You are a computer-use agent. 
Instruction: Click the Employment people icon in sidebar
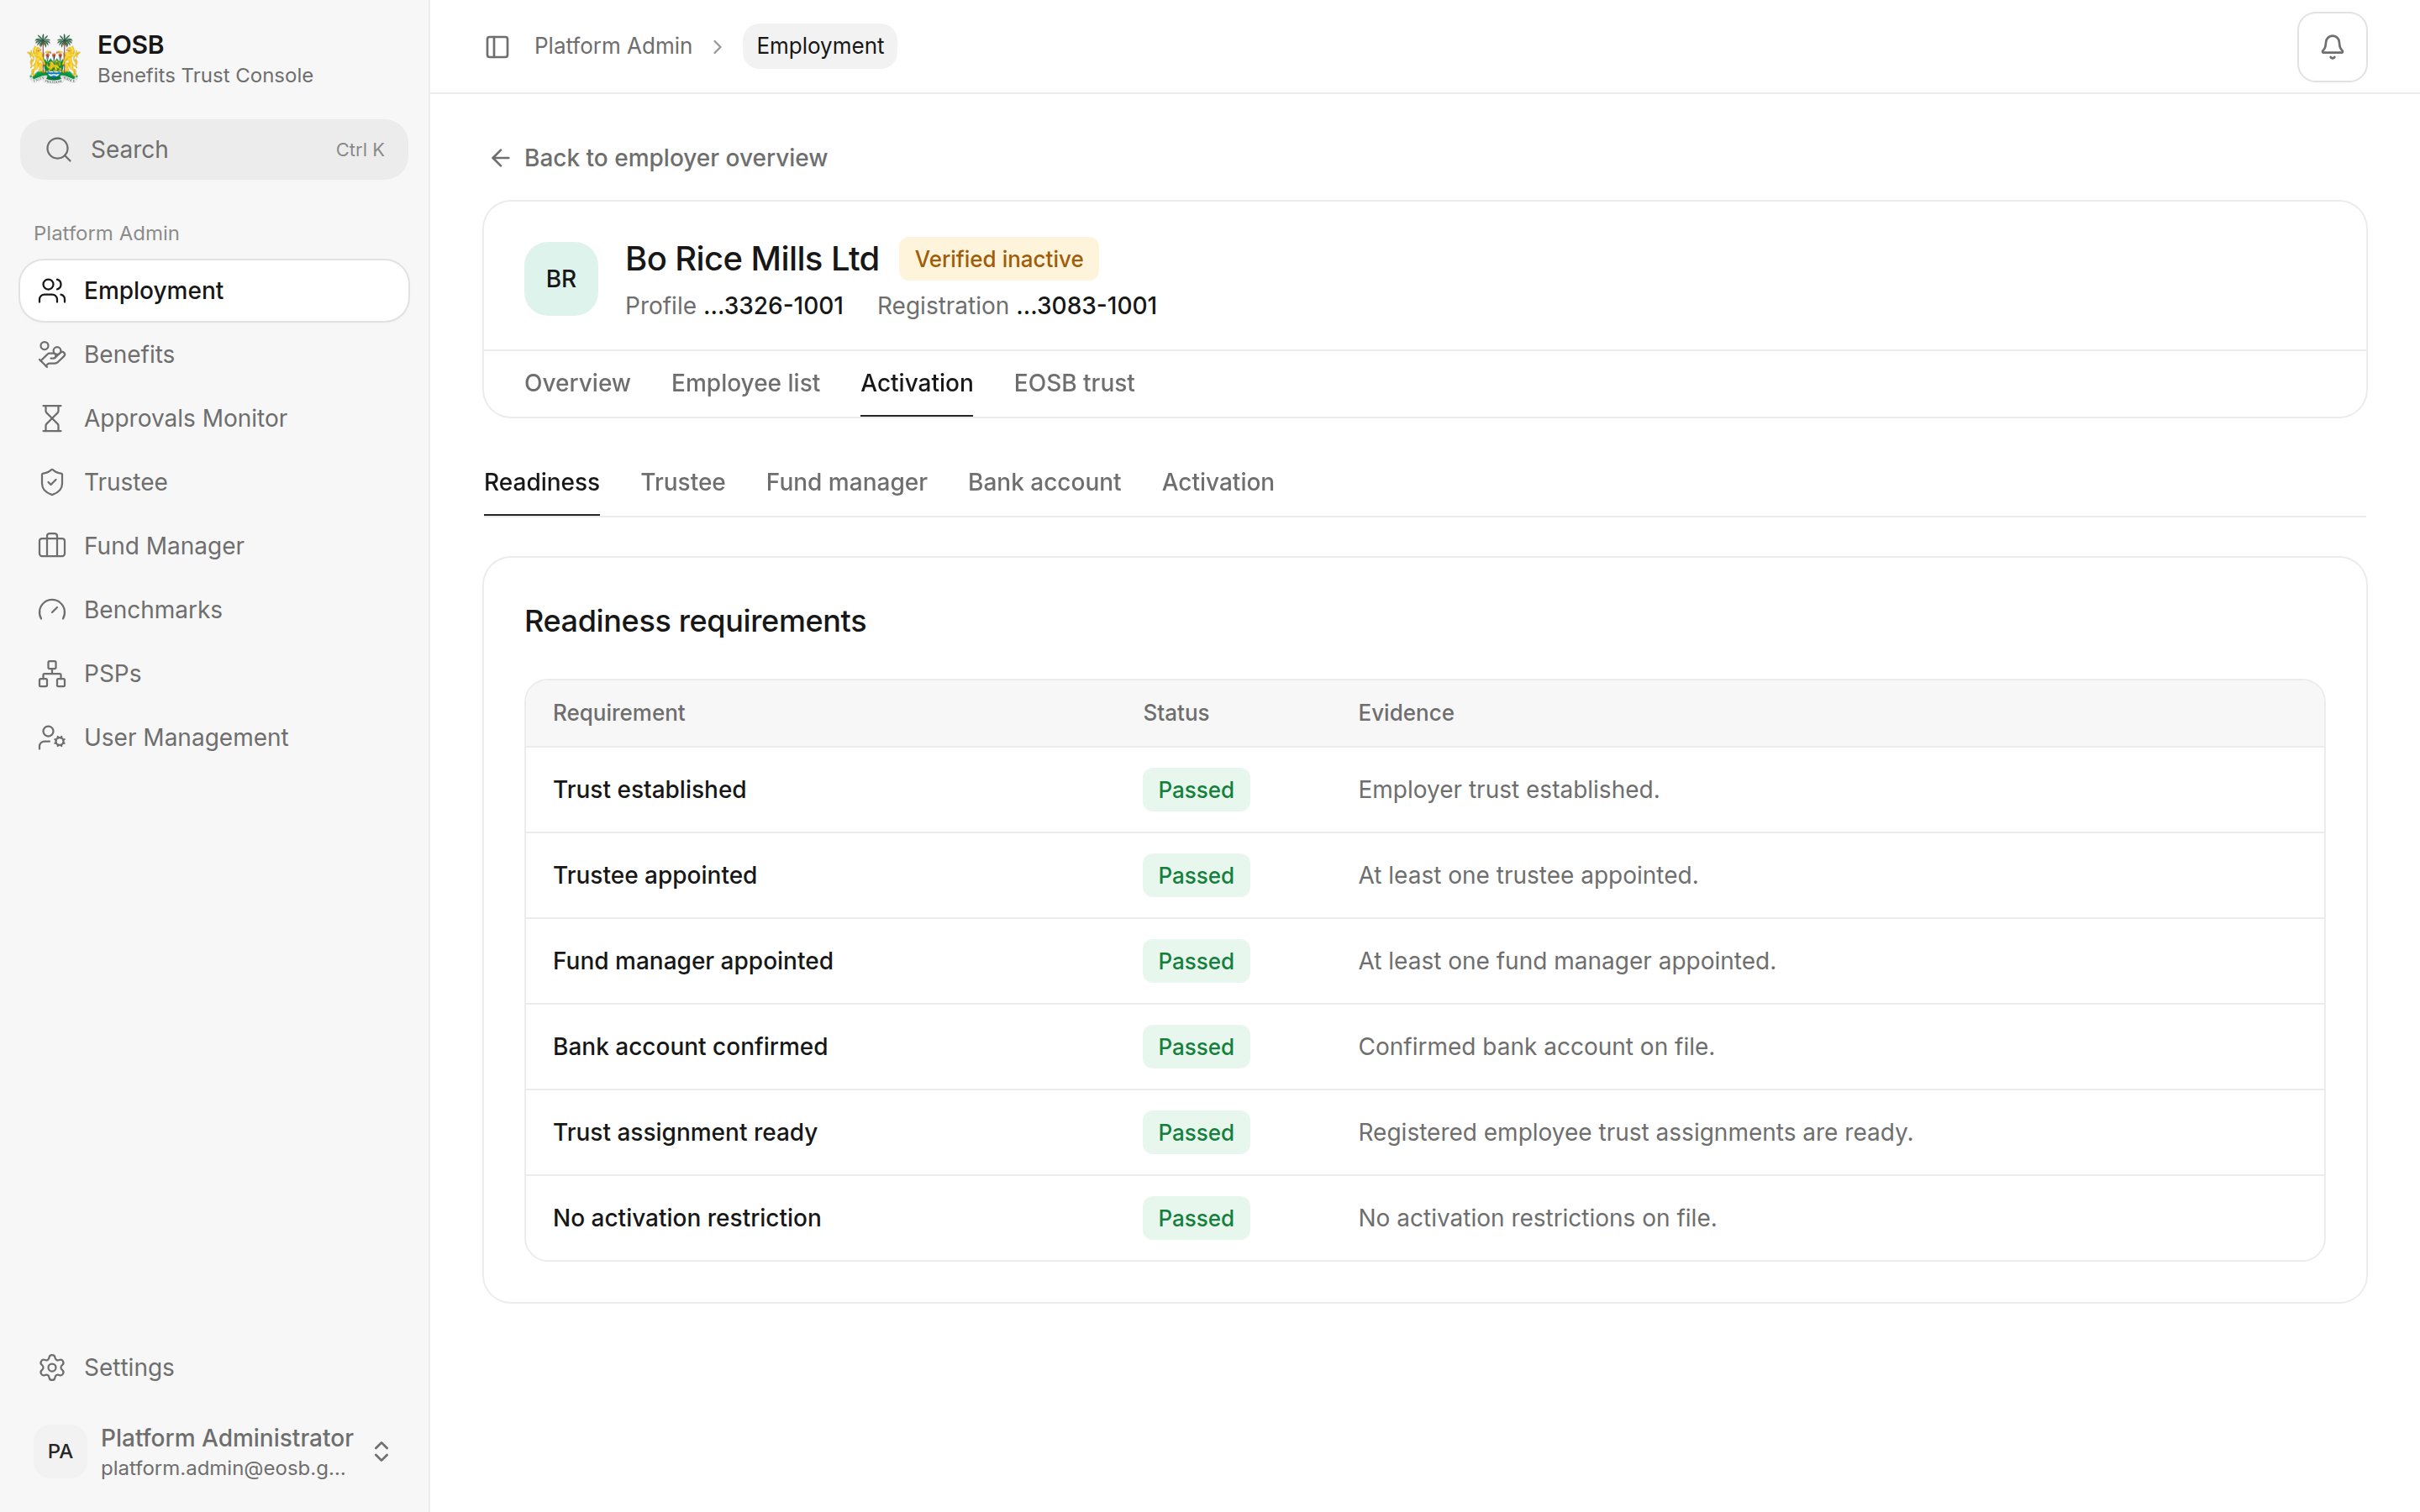(x=52, y=291)
